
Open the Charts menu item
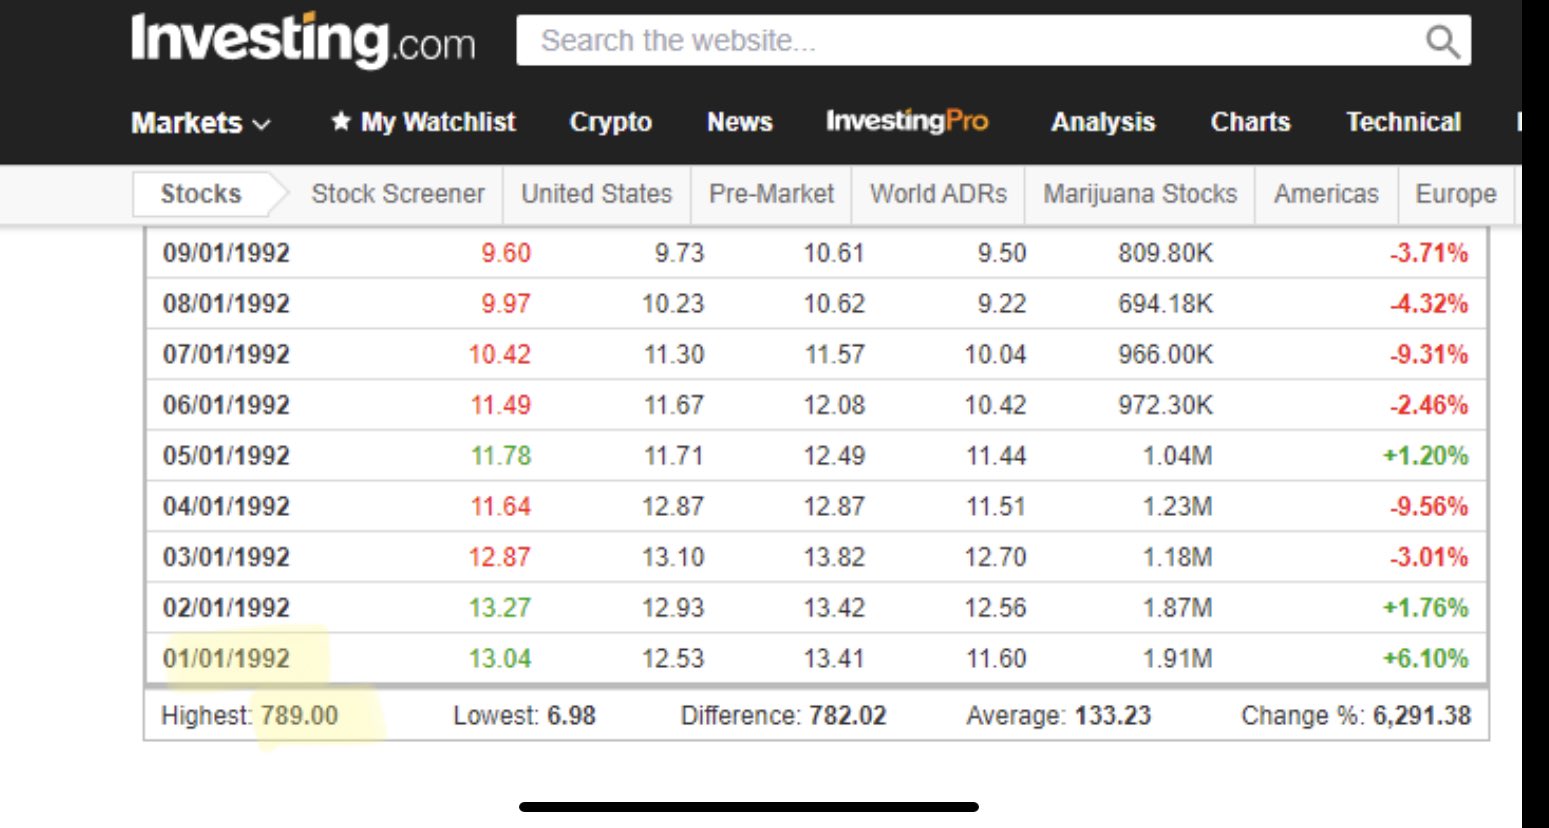(x=1250, y=122)
